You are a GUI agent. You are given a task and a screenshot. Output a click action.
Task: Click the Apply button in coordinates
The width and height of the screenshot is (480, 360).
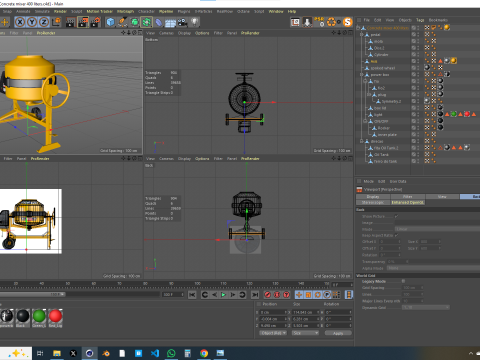[x=338, y=333]
